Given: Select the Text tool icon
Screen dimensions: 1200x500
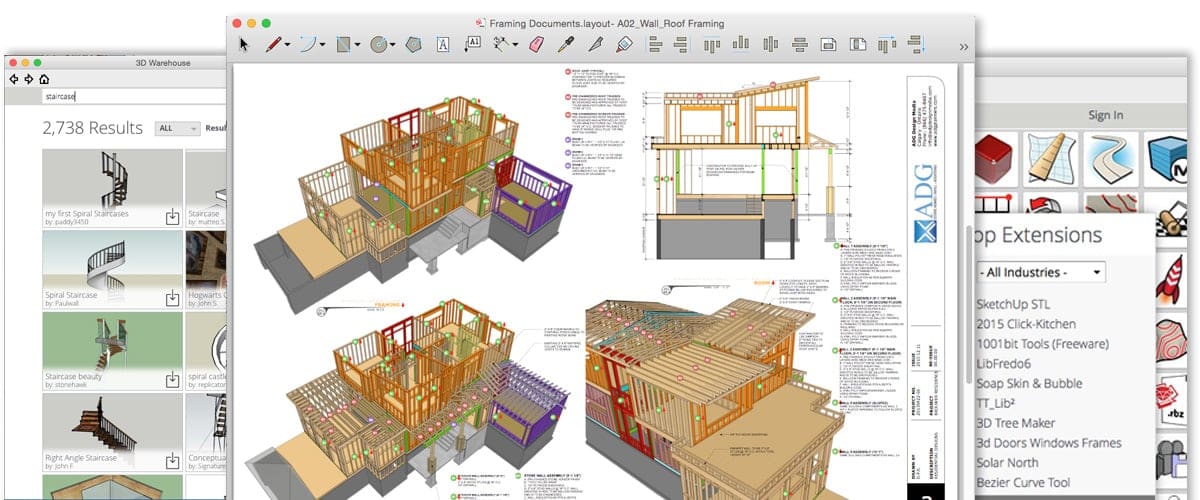Looking at the screenshot, I should 442,44.
